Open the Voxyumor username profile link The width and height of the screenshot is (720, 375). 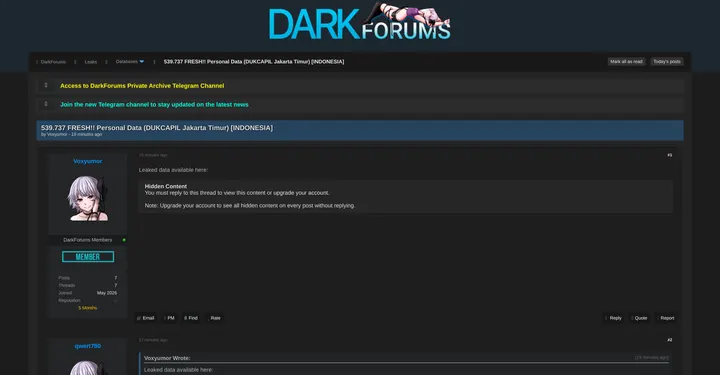click(x=87, y=161)
